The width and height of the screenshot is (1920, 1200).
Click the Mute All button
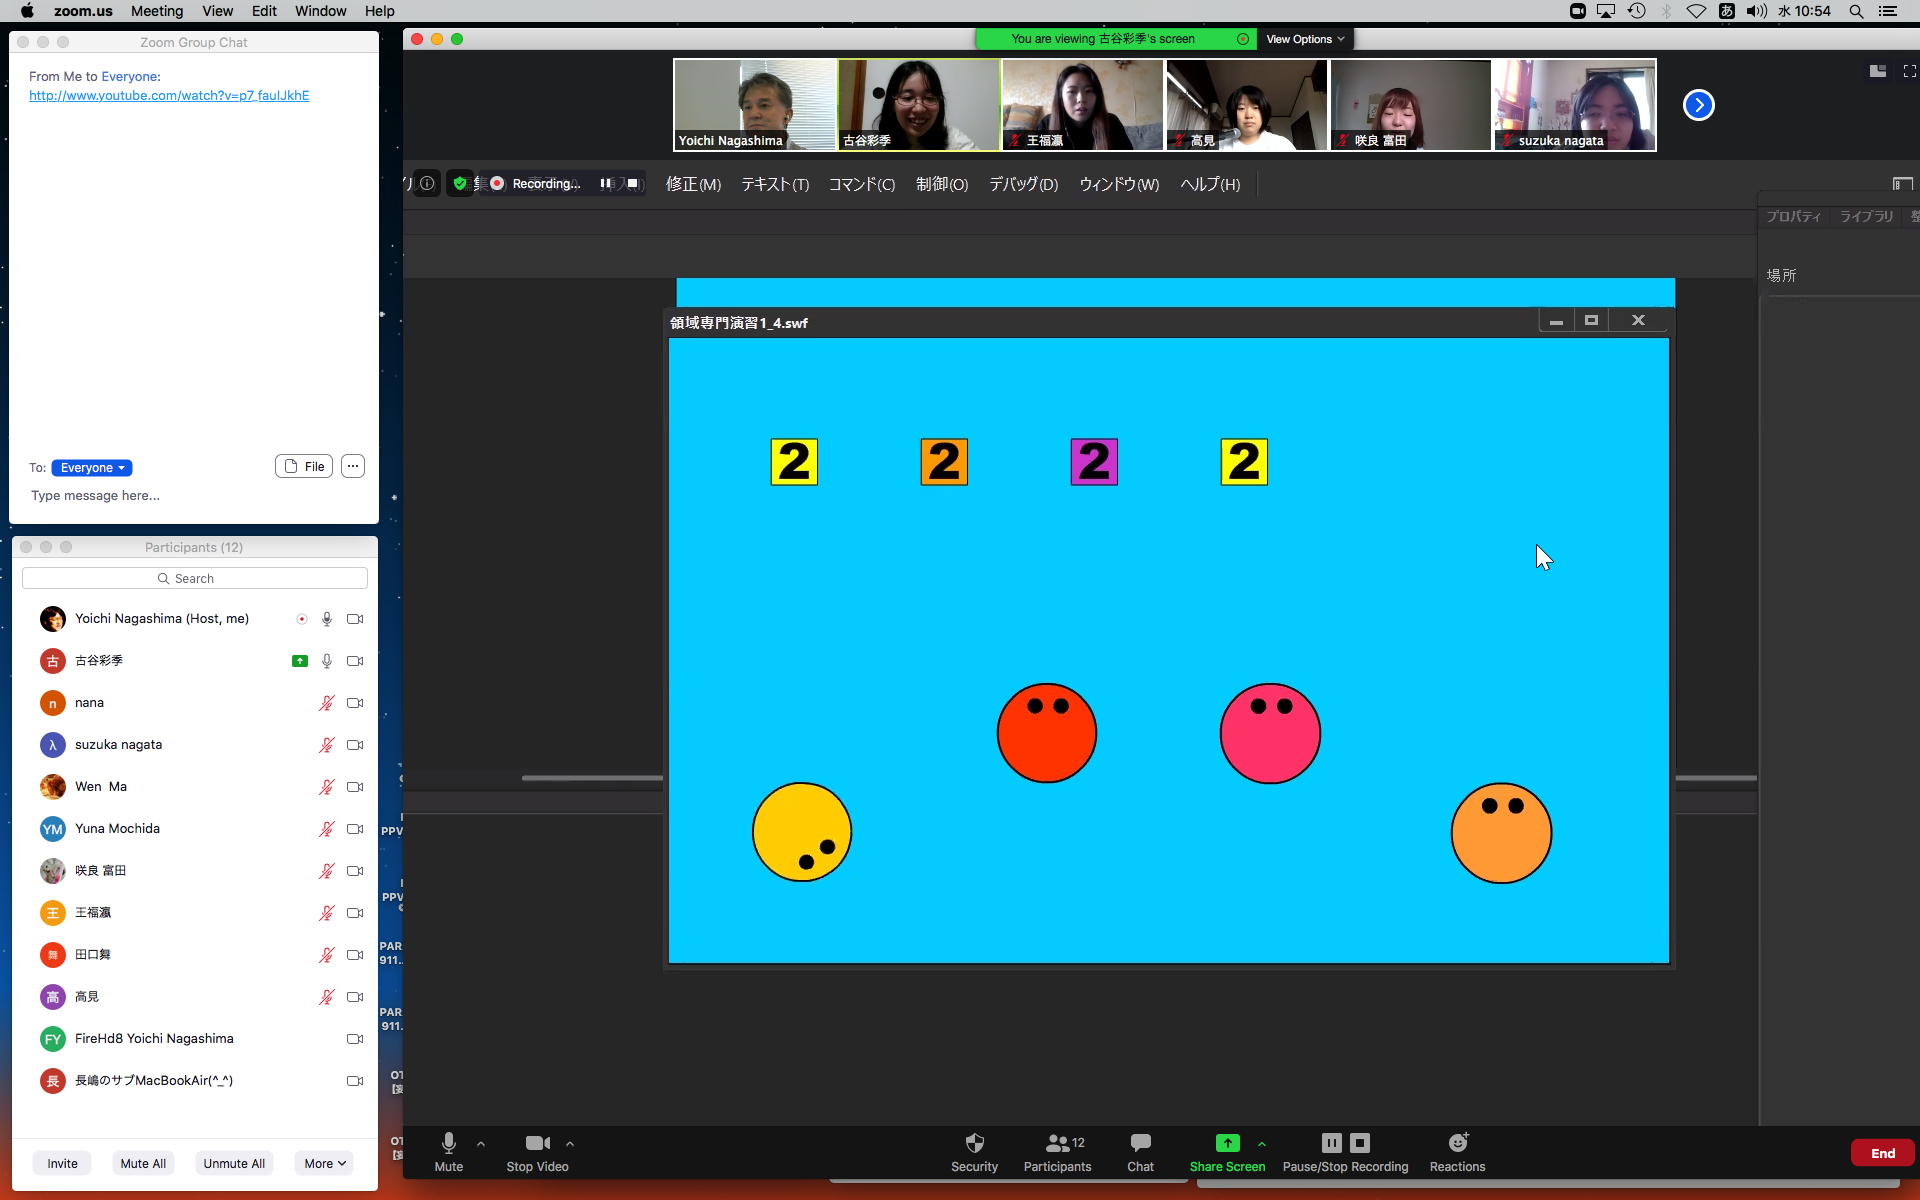(x=143, y=1163)
